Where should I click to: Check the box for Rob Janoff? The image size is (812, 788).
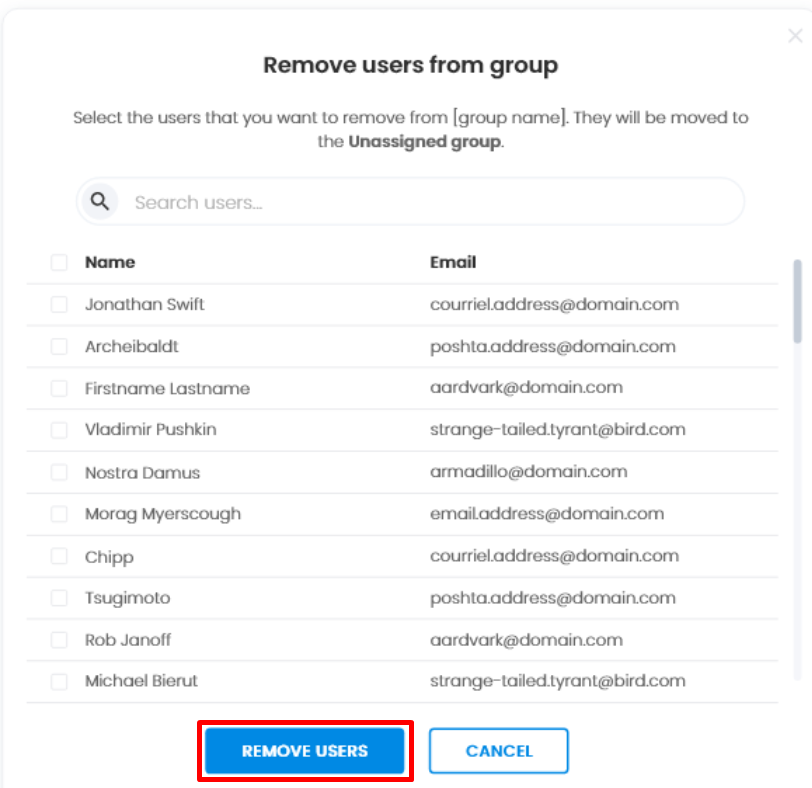point(58,640)
